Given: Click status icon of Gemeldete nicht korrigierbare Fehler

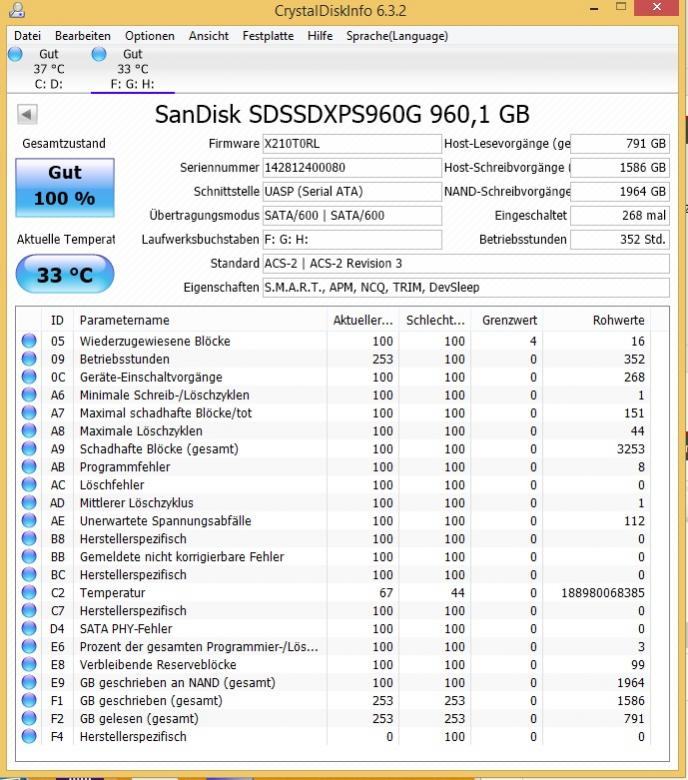Looking at the screenshot, I should pyautogui.click(x=29, y=556).
